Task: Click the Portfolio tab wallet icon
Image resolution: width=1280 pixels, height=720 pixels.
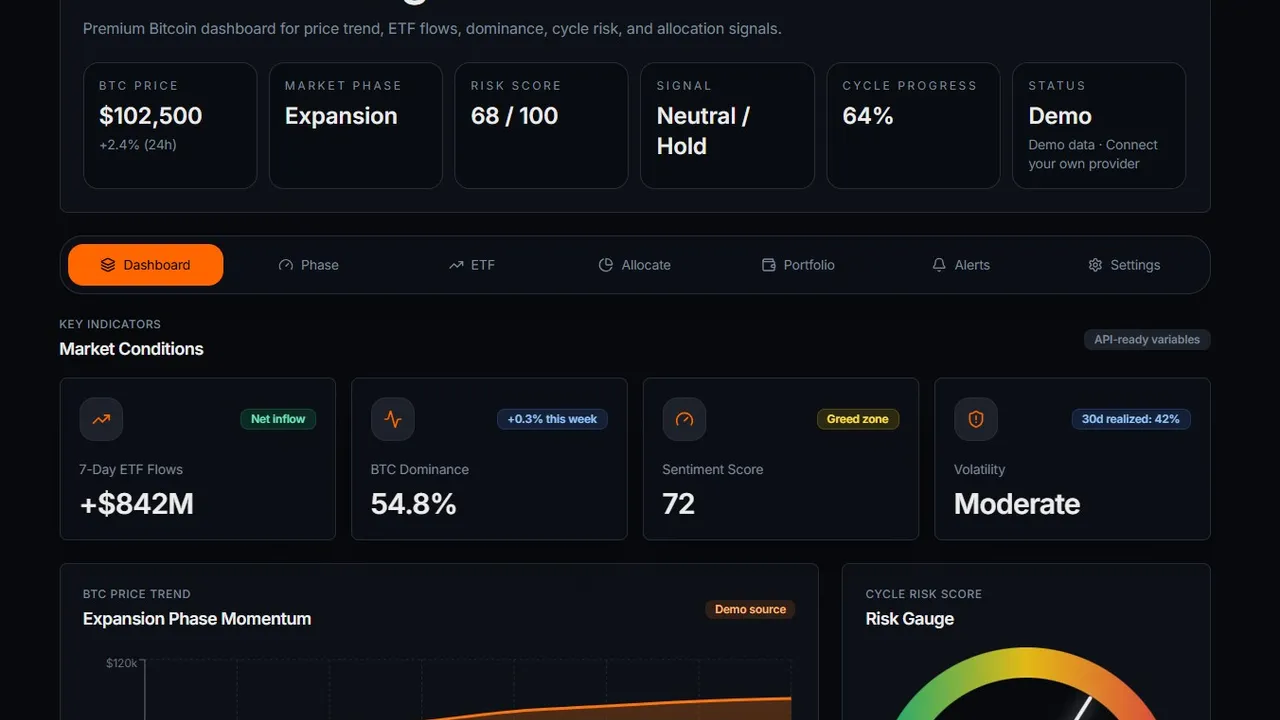Action: (769, 265)
